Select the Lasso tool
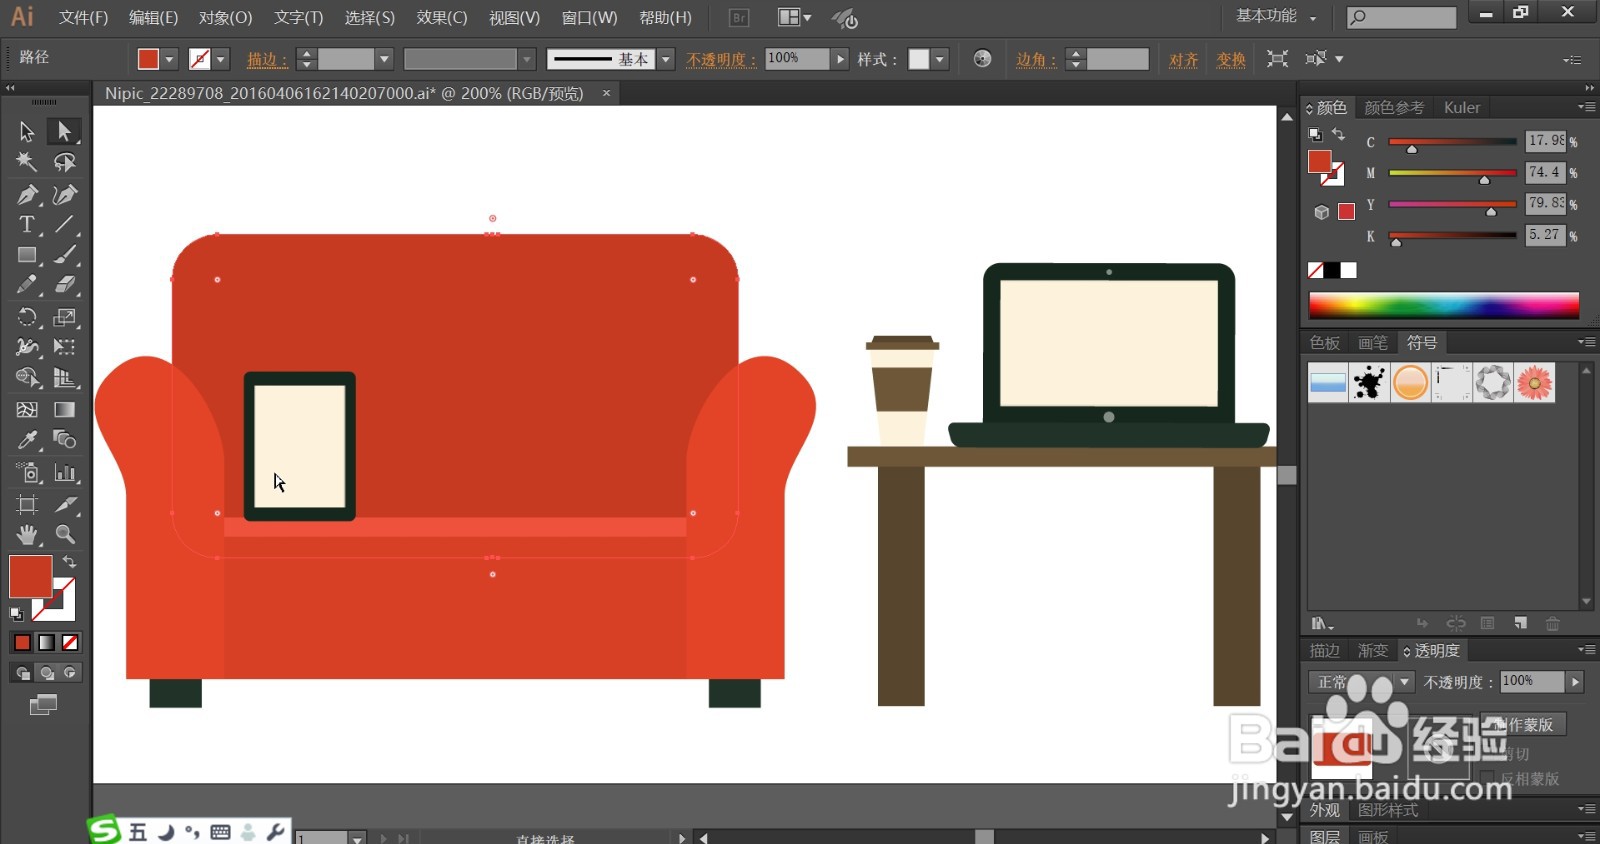The height and width of the screenshot is (844, 1600). [65, 162]
